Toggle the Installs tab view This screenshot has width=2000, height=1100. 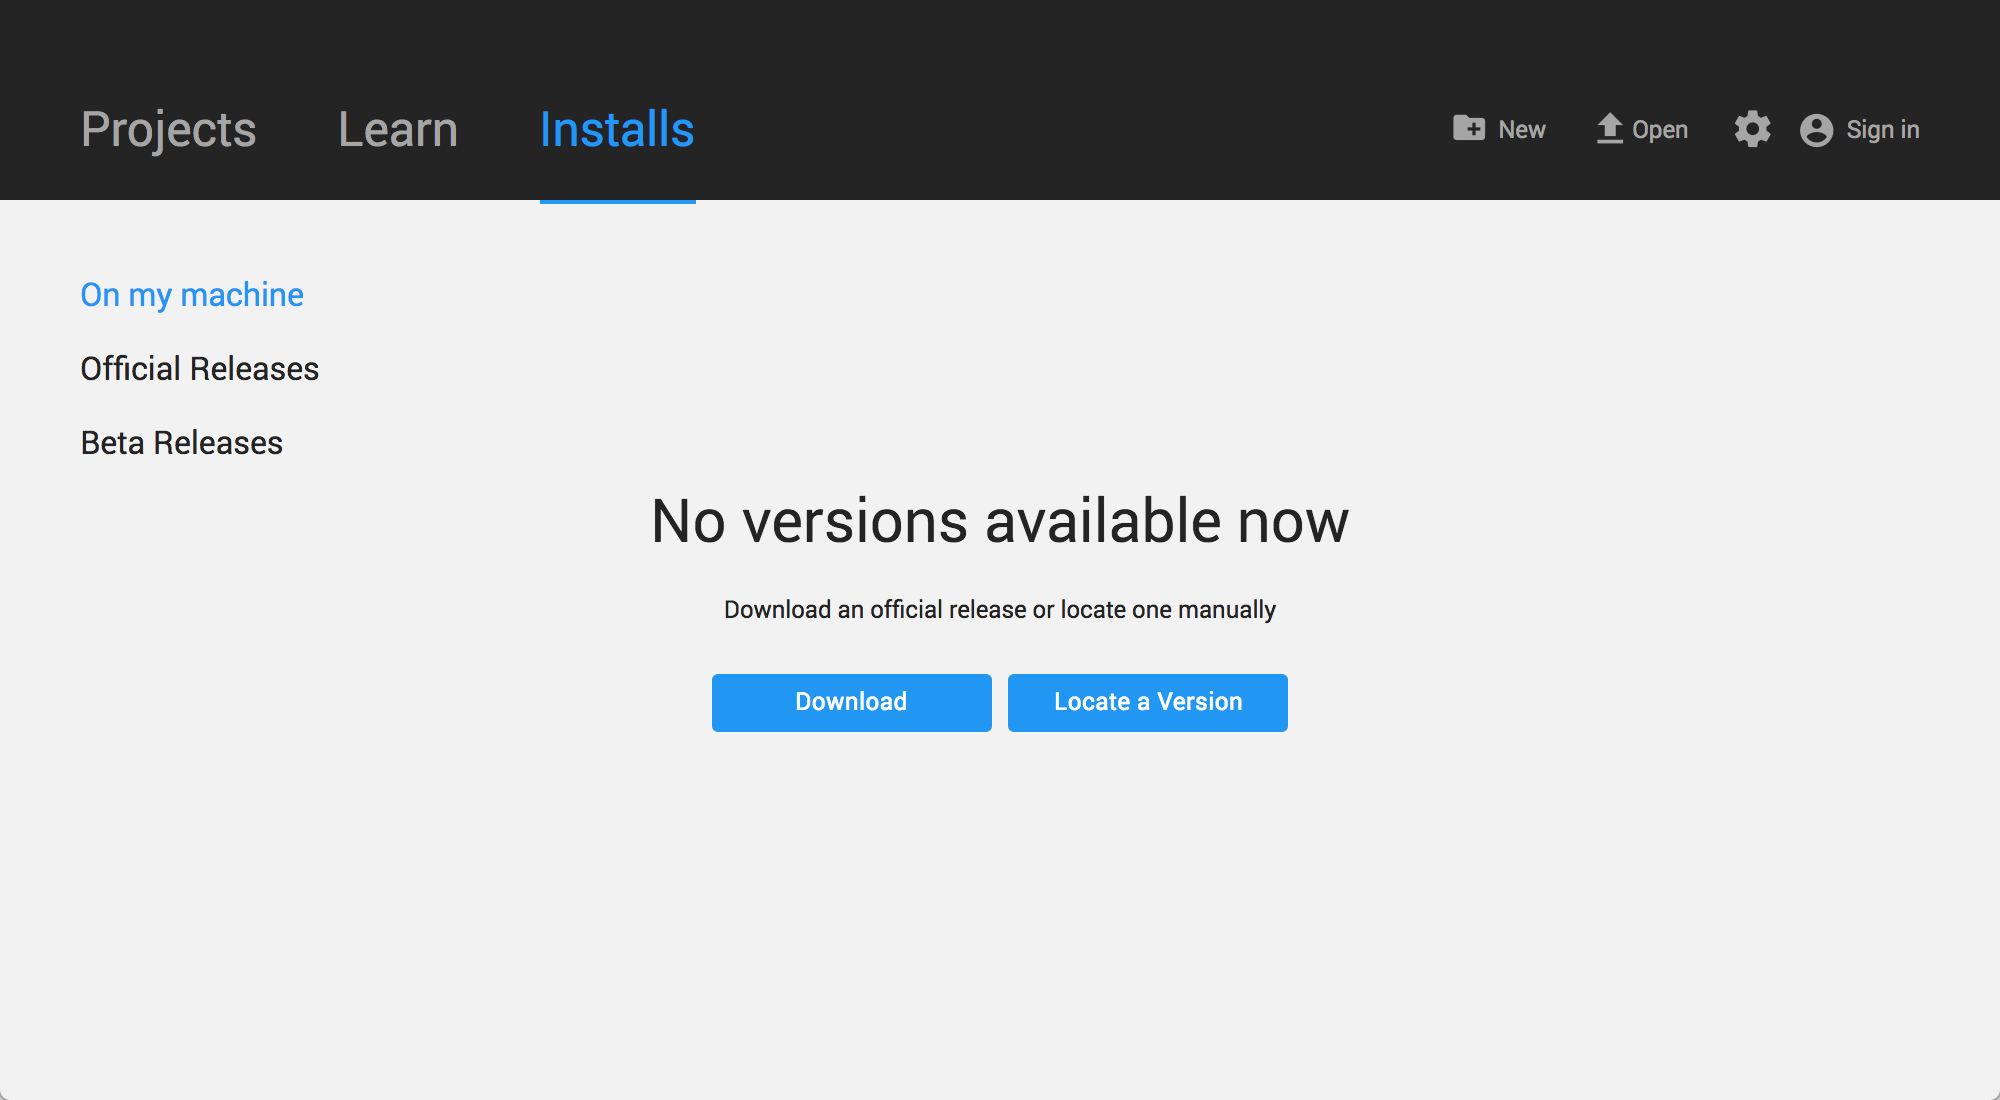tap(616, 129)
